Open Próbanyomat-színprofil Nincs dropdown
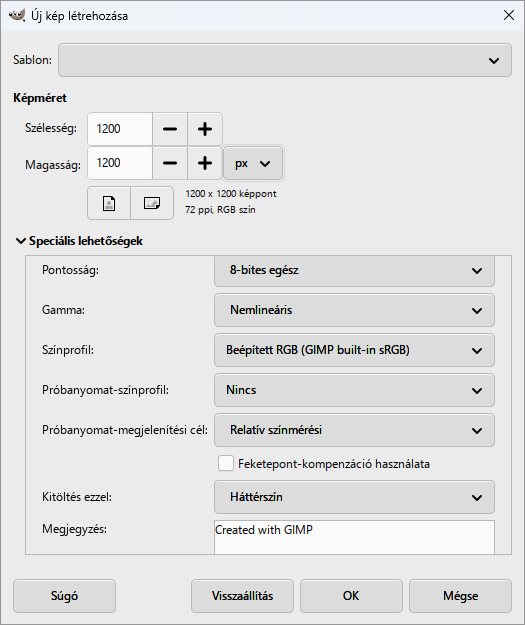This screenshot has height=625, width=525. point(354,390)
